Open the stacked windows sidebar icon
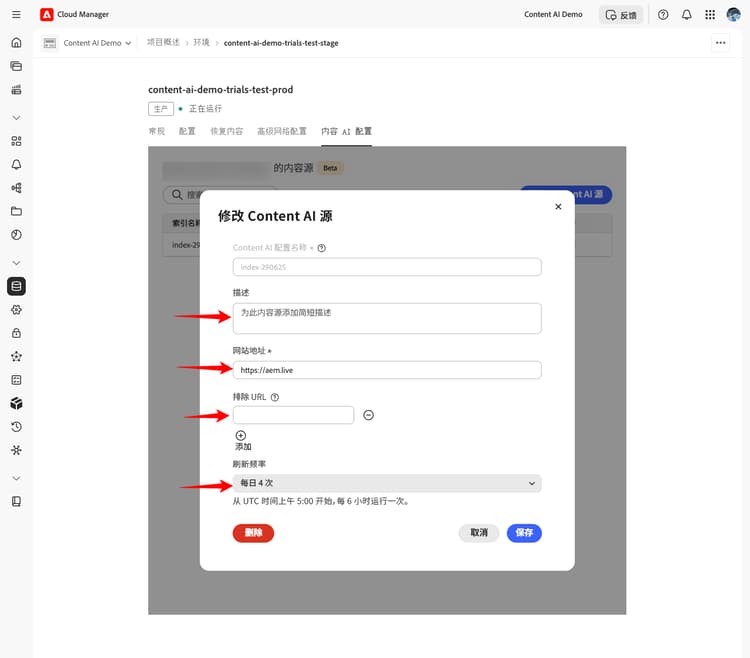This screenshot has width=750, height=658. point(16,66)
